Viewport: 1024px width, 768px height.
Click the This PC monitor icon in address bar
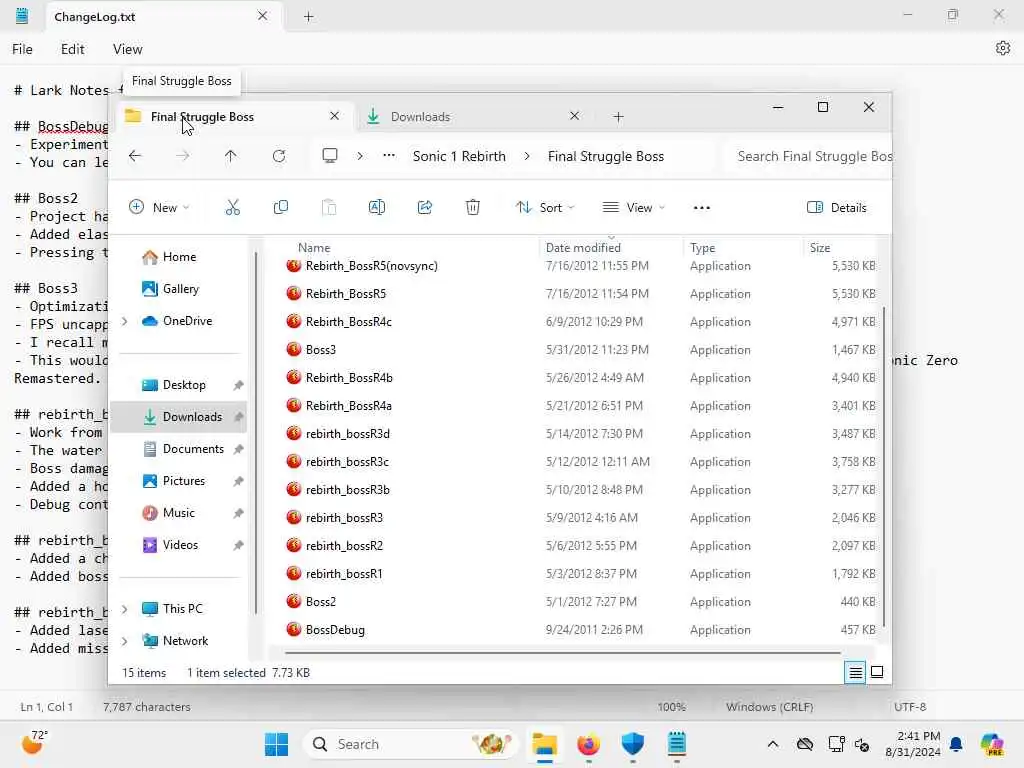330,156
